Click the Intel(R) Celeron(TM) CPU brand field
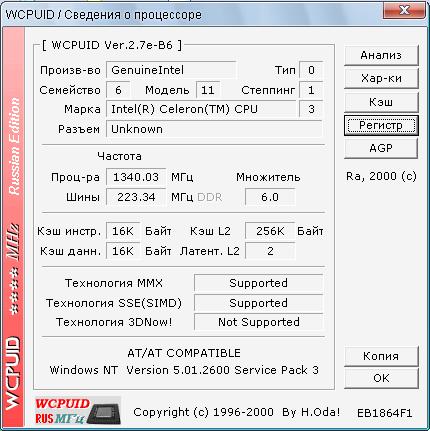 pos(201,109)
